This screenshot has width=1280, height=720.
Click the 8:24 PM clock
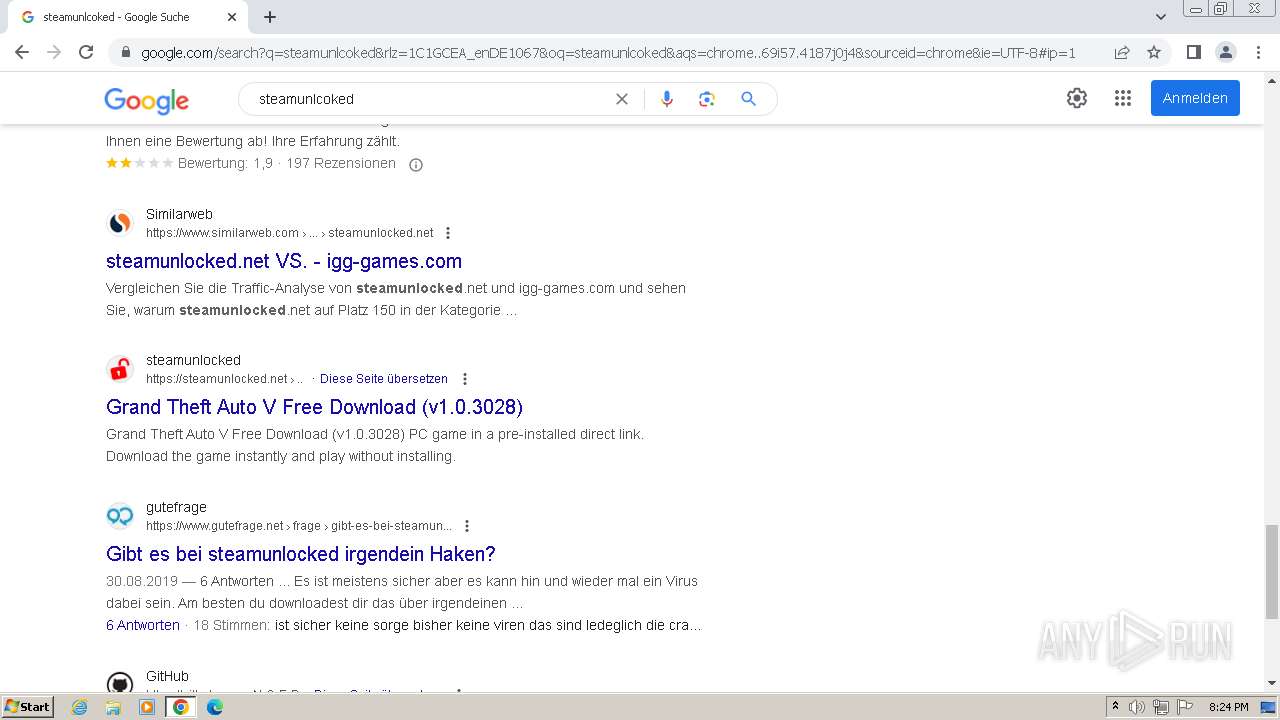click(x=1229, y=707)
